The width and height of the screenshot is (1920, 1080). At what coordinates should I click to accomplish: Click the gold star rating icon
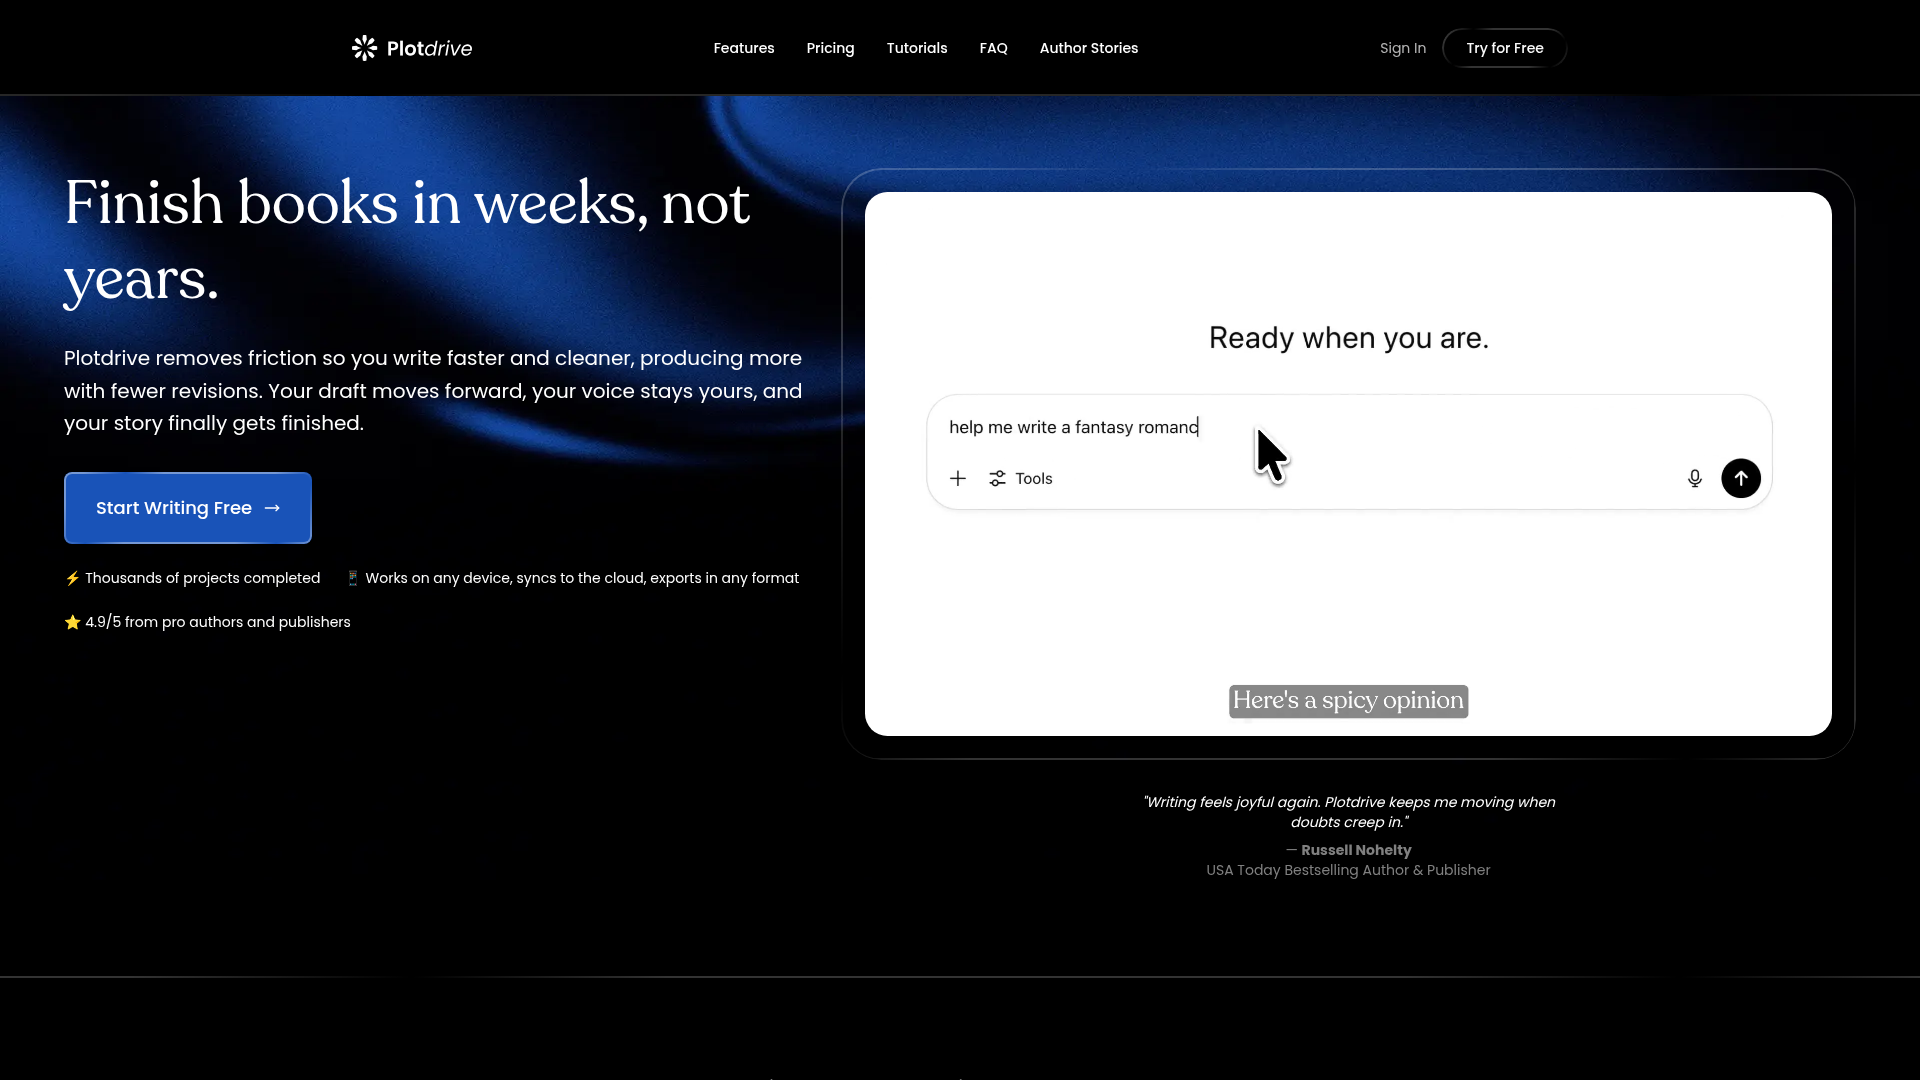click(x=72, y=622)
